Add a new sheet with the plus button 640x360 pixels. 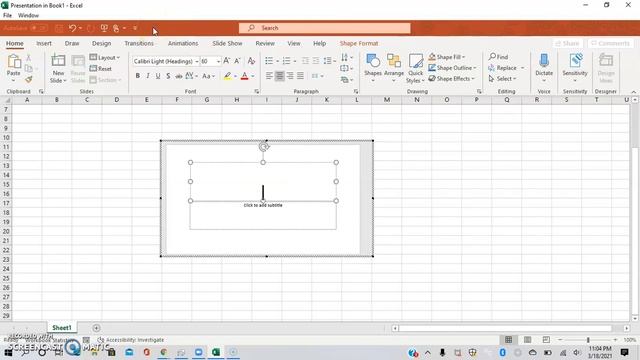pos(96,328)
